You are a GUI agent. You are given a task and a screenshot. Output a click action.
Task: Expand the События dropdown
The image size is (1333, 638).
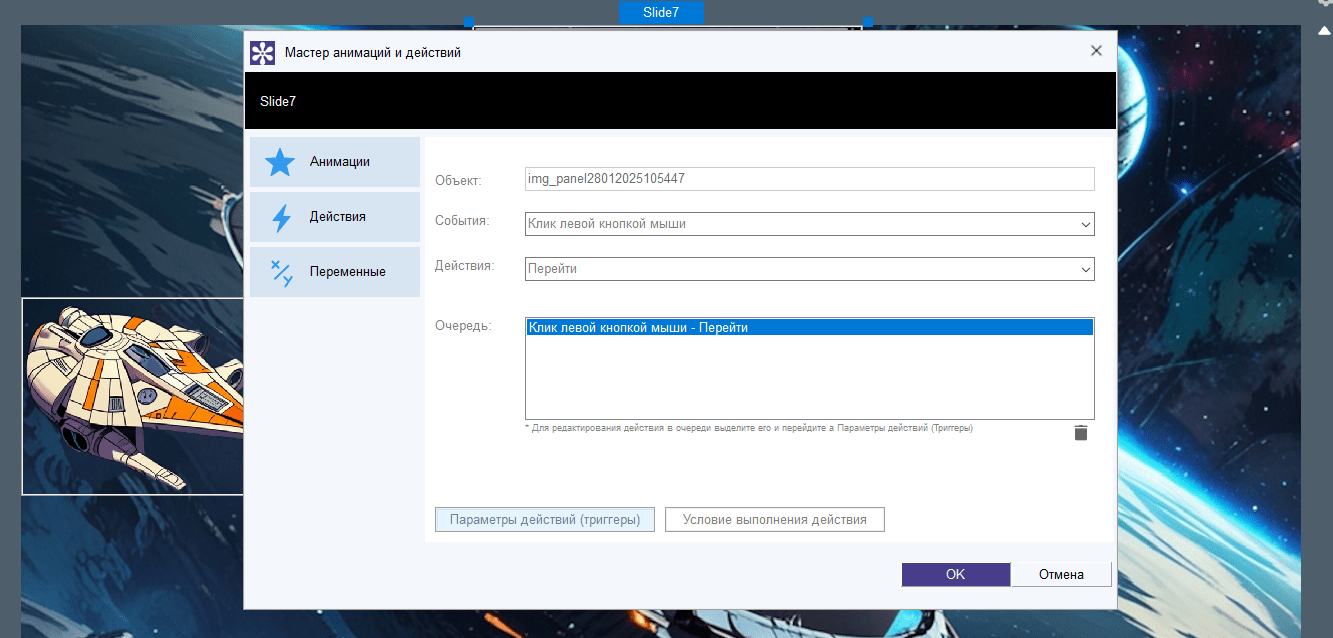pyautogui.click(x=1086, y=224)
